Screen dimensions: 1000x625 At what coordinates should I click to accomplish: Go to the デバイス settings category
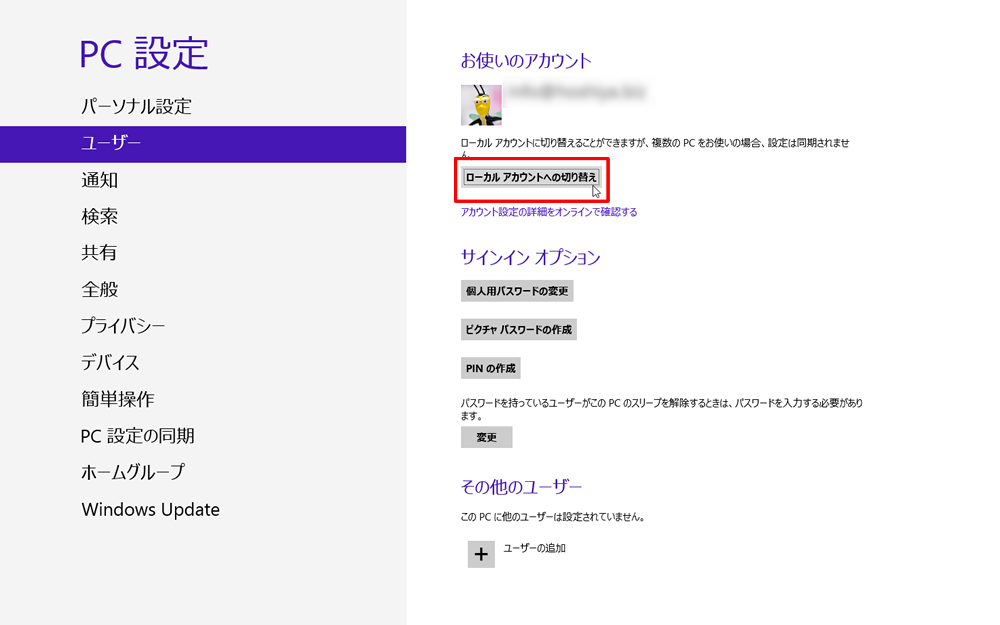(110, 362)
